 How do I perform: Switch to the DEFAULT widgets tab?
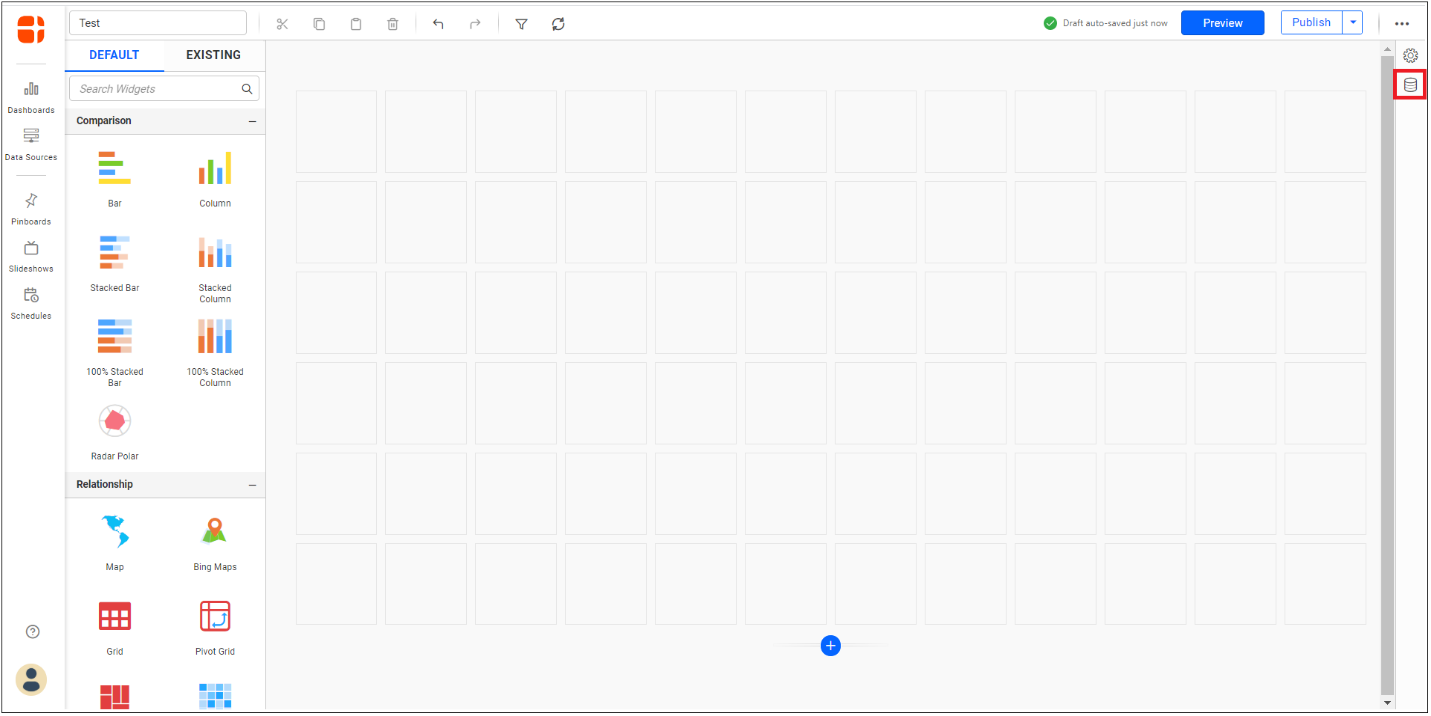tap(114, 55)
